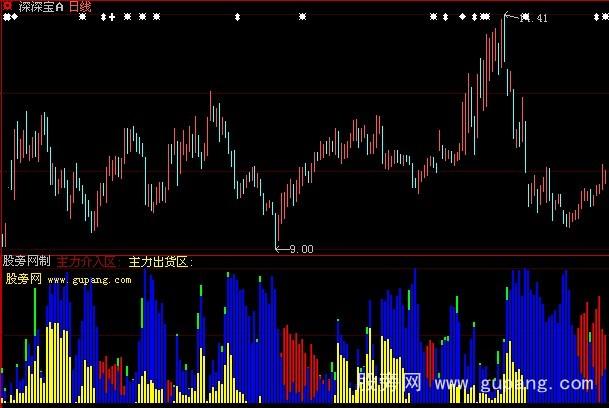Select the white 主力出货区 indicator label

160,262
